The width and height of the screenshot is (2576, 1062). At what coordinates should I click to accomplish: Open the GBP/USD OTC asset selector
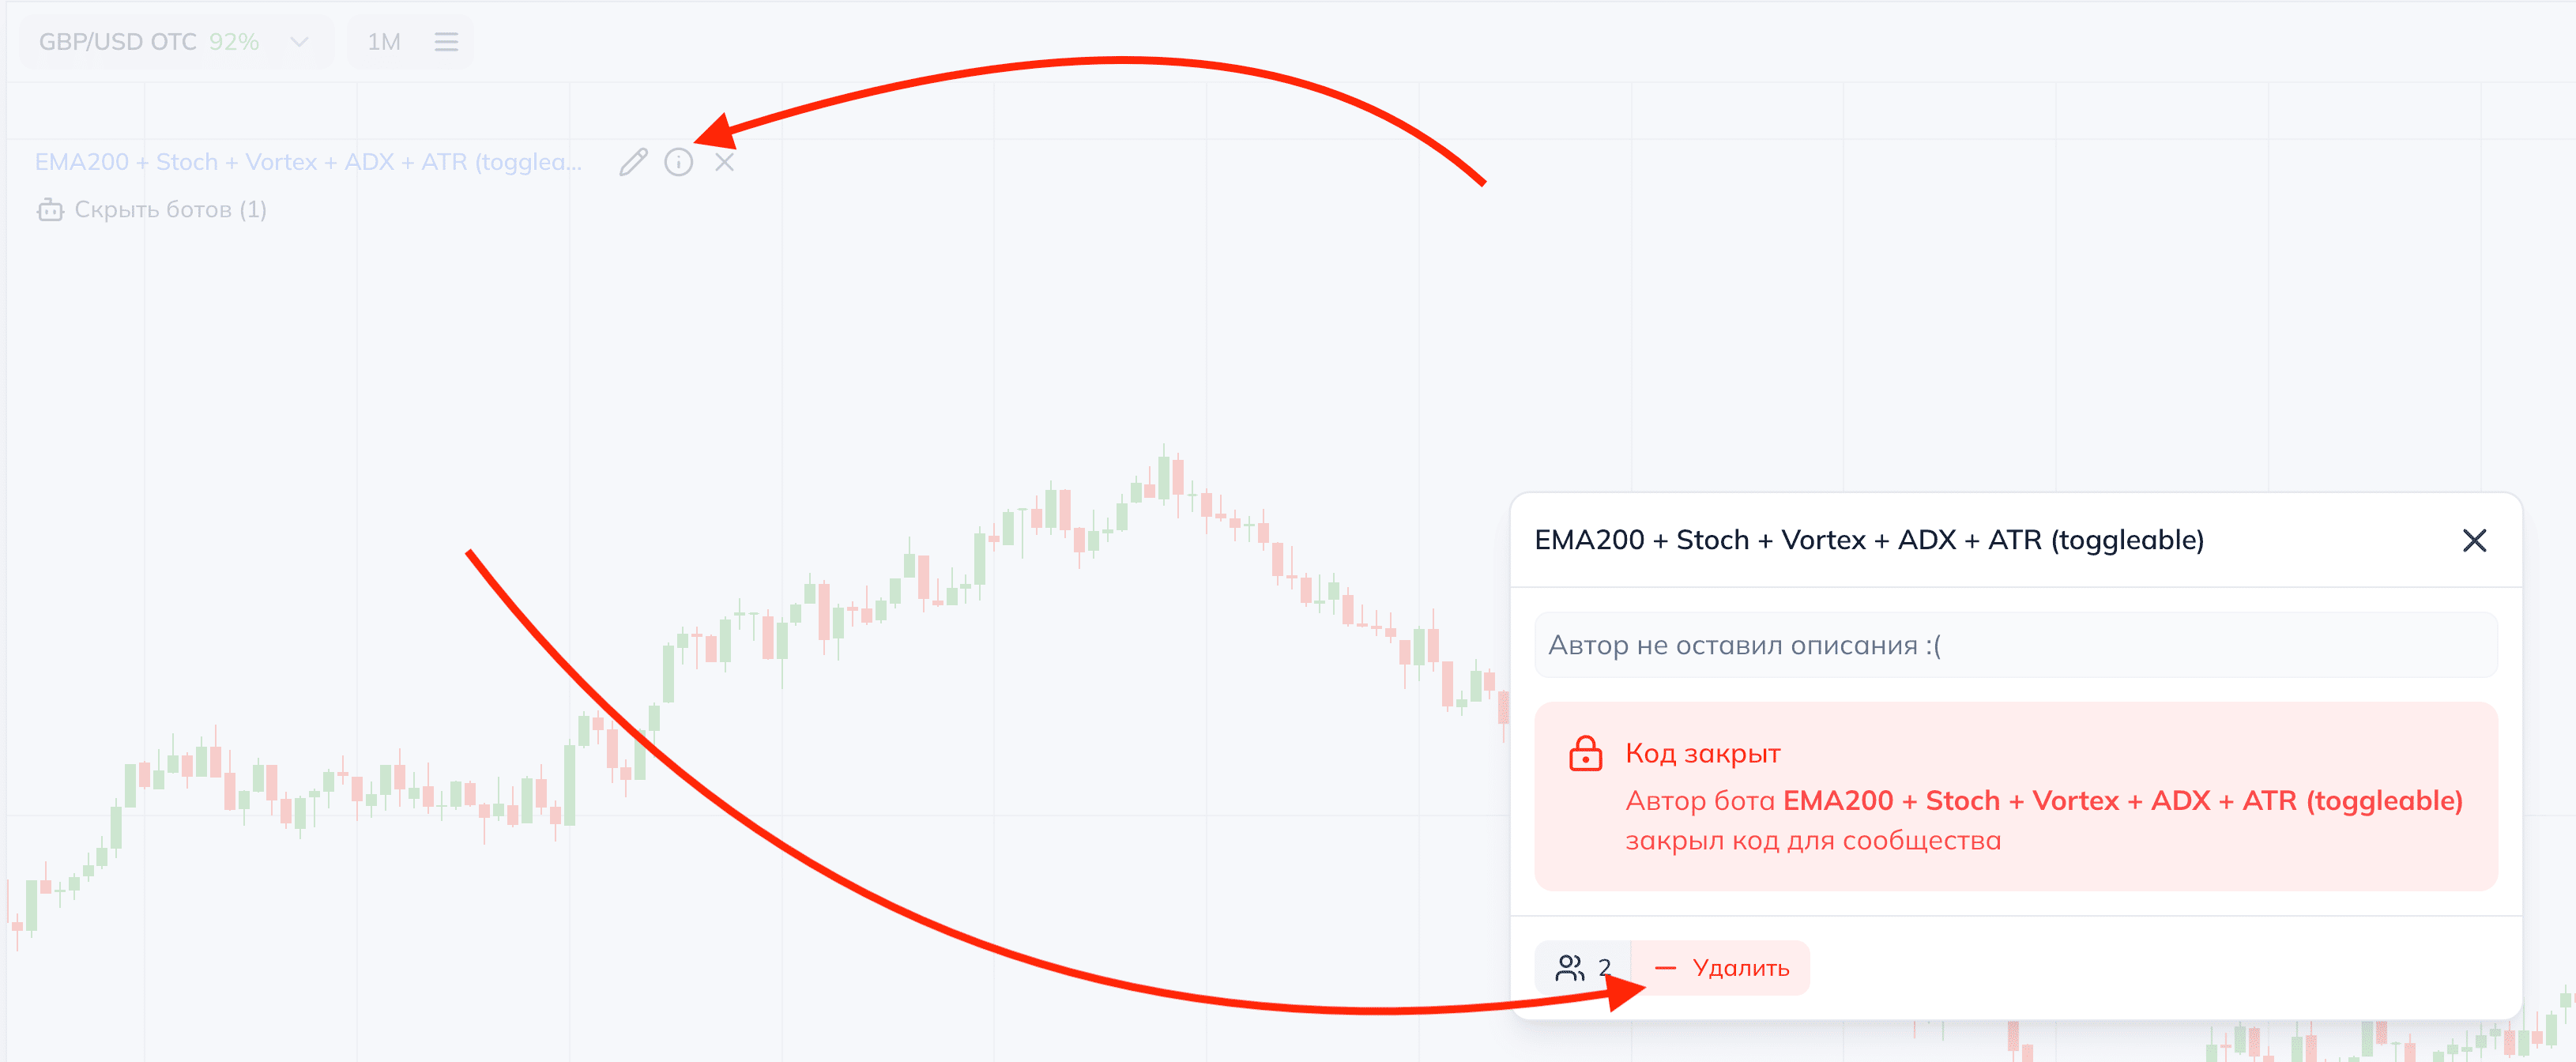click(118, 42)
